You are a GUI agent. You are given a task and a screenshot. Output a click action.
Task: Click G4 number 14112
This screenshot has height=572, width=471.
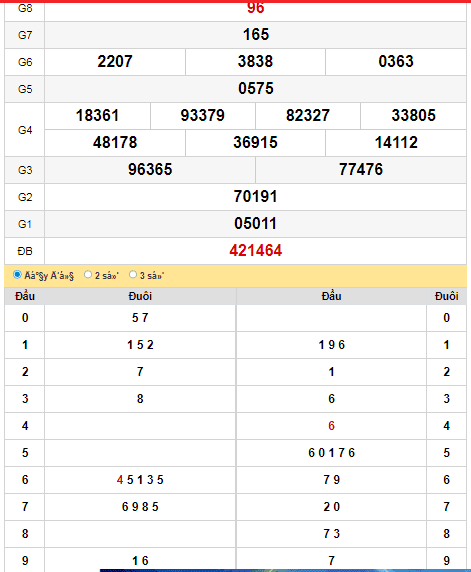pos(396,143)
